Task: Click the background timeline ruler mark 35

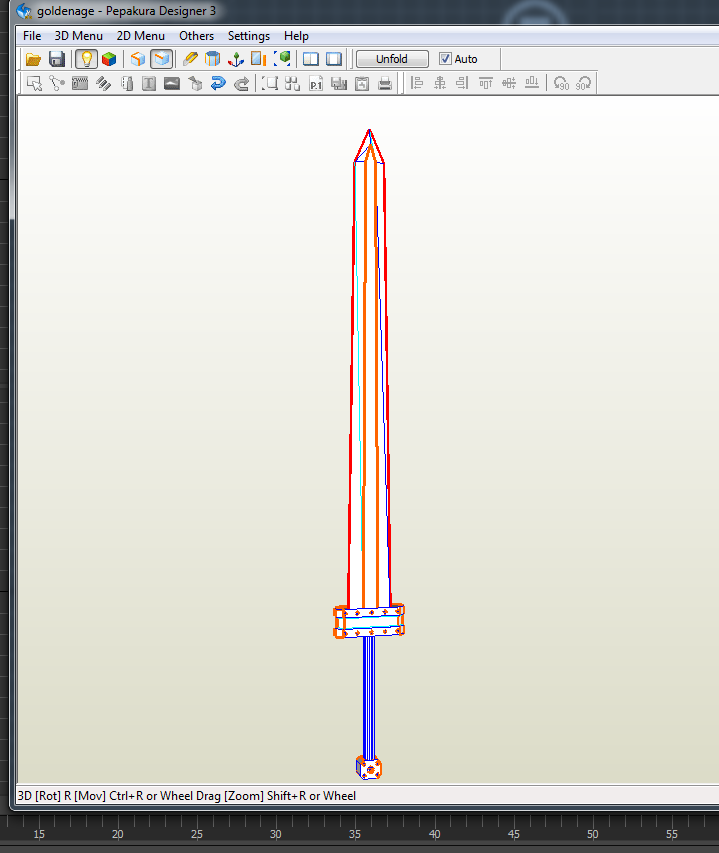Action: [x=355, y=834]
